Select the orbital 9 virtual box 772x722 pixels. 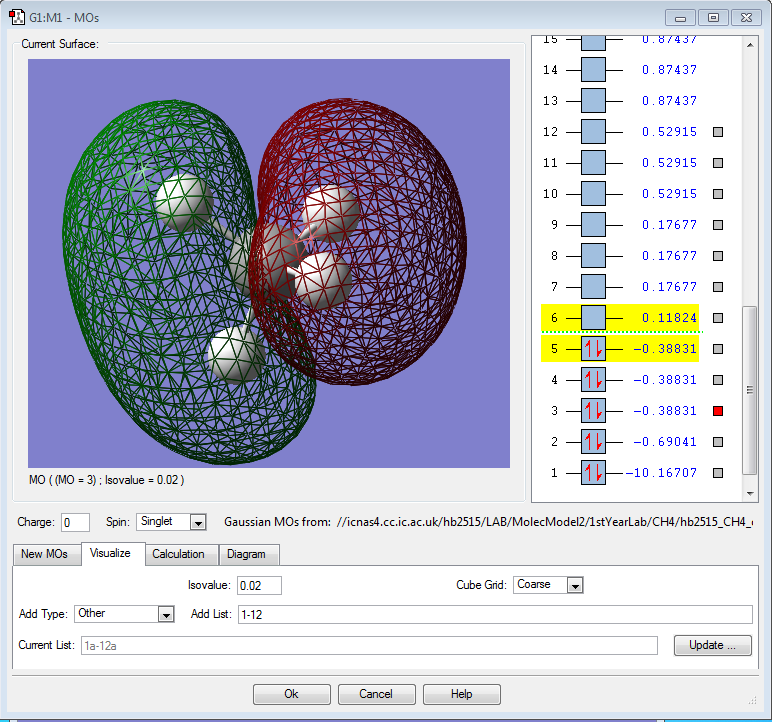click(x=593, y=225)
